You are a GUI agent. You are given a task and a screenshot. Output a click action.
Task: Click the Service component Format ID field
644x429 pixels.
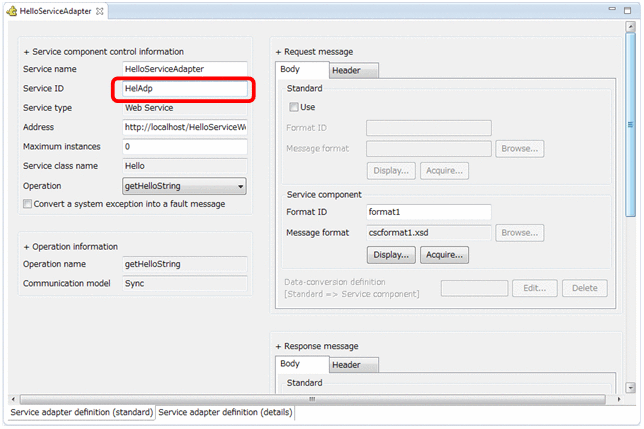tap(428, 212)
